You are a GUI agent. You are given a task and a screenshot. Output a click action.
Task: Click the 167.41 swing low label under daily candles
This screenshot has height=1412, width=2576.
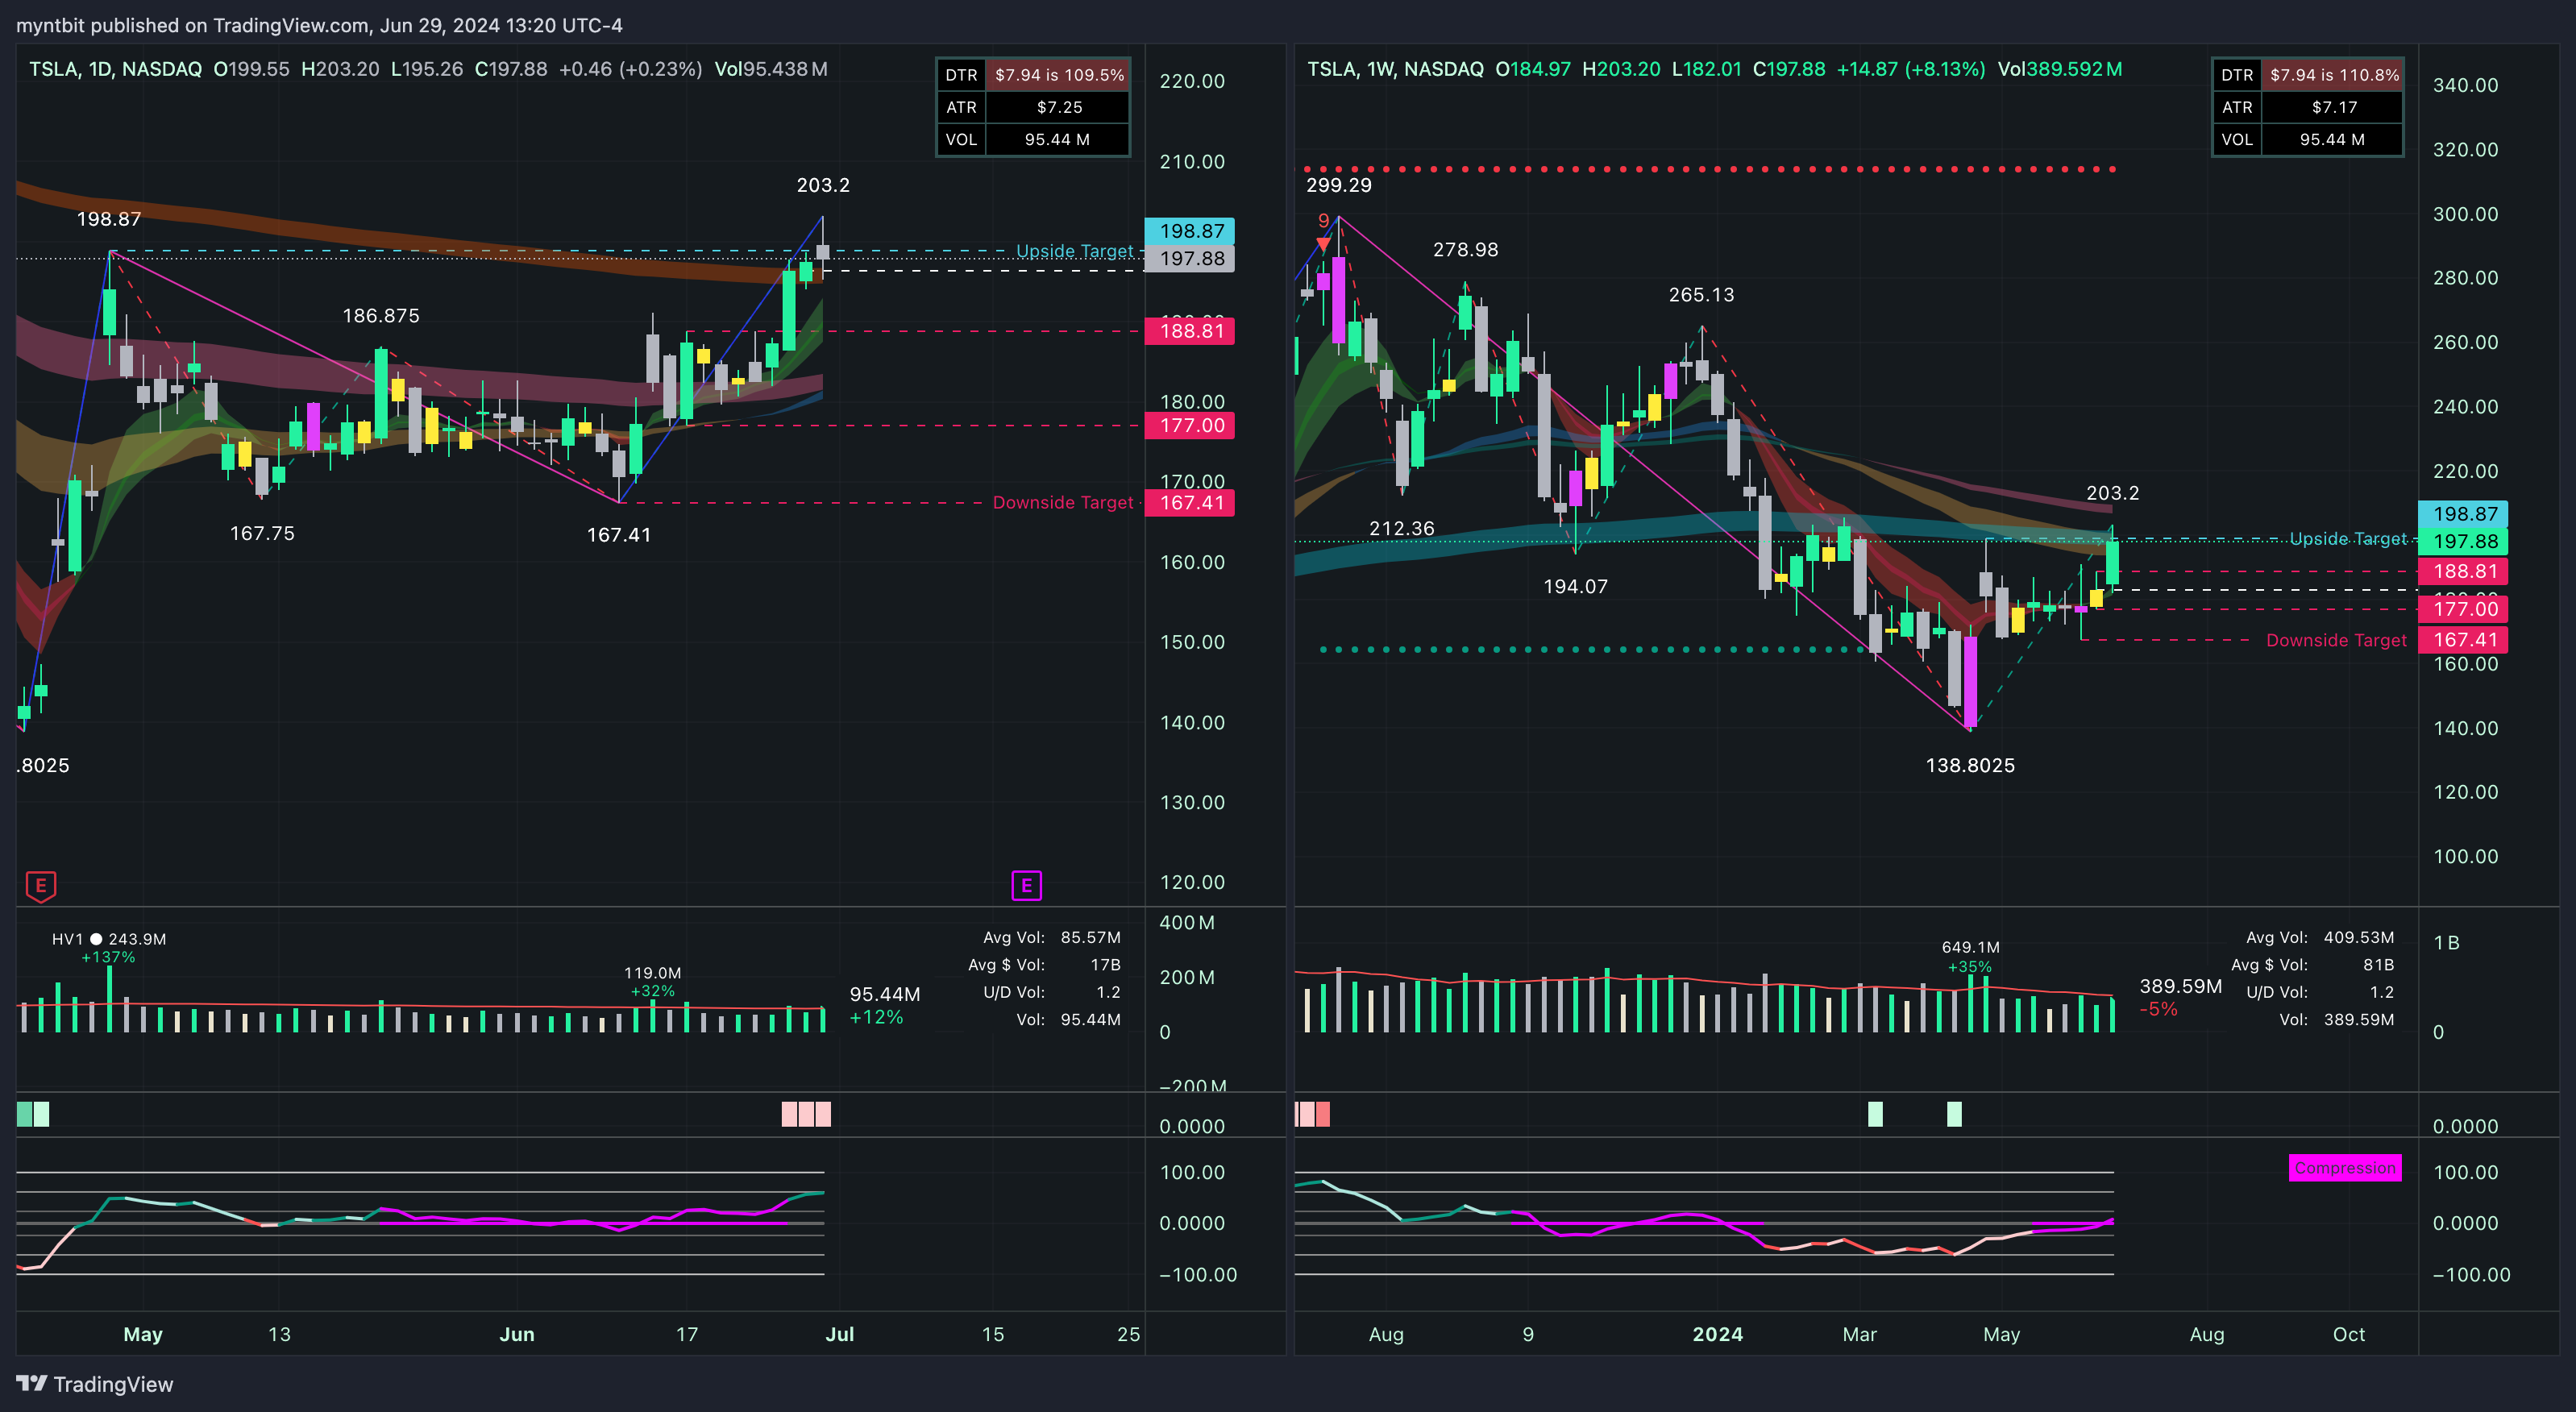click(618, 535)
